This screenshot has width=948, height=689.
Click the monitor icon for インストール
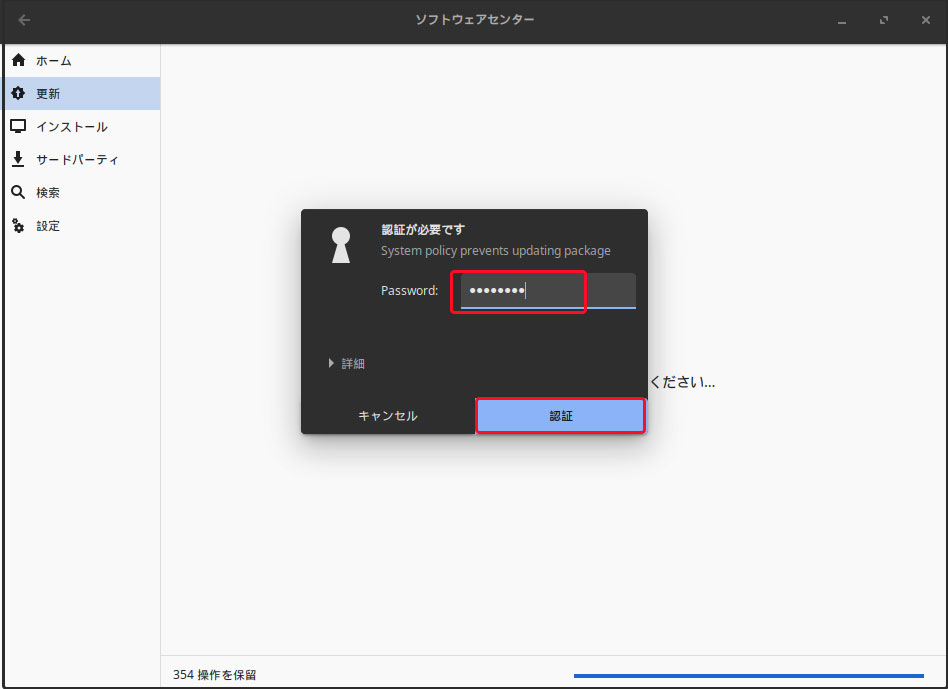(x=18, y=127)
